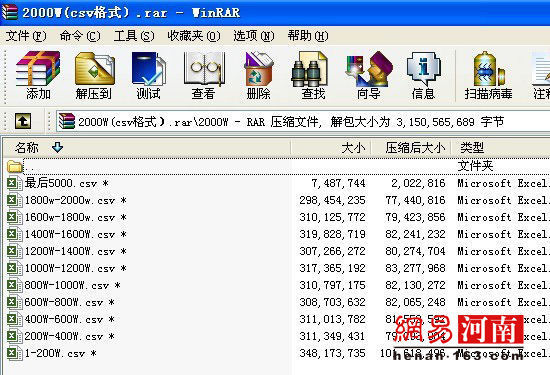Click archive icon in address bar

(x=67, y=121)
